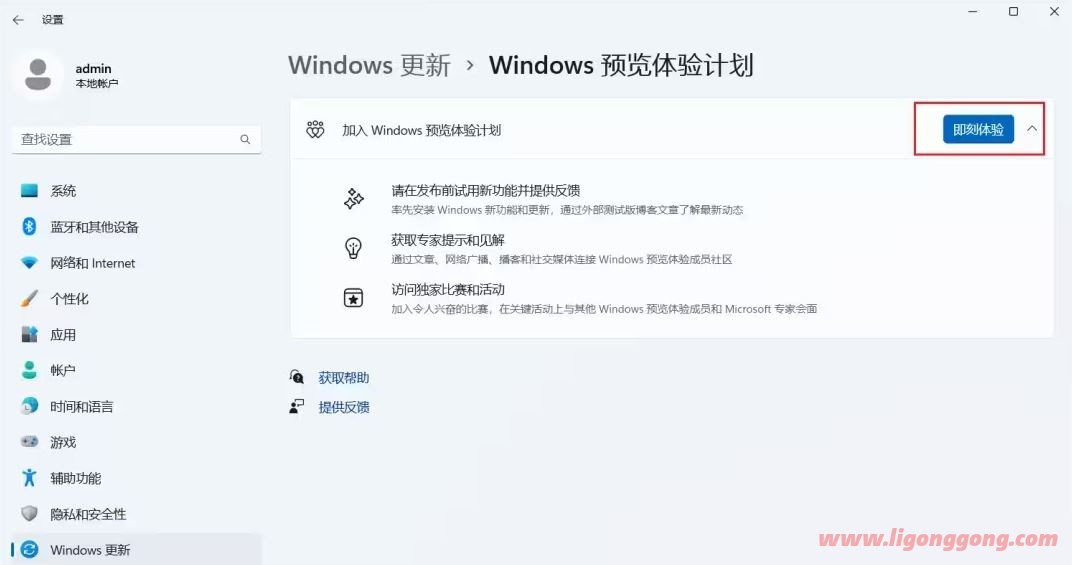
Task: Click the 隐私和安全性 shield icon
Action: pyautogui.click(x=29, y=514)
